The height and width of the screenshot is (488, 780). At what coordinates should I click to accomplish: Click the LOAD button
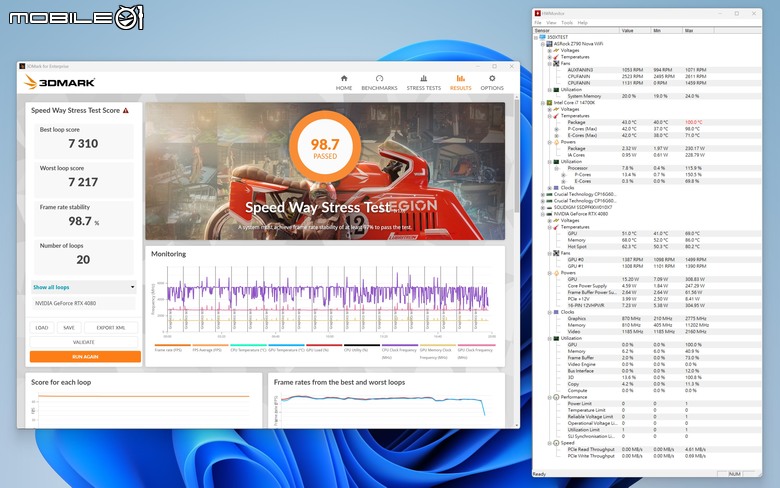42,328
